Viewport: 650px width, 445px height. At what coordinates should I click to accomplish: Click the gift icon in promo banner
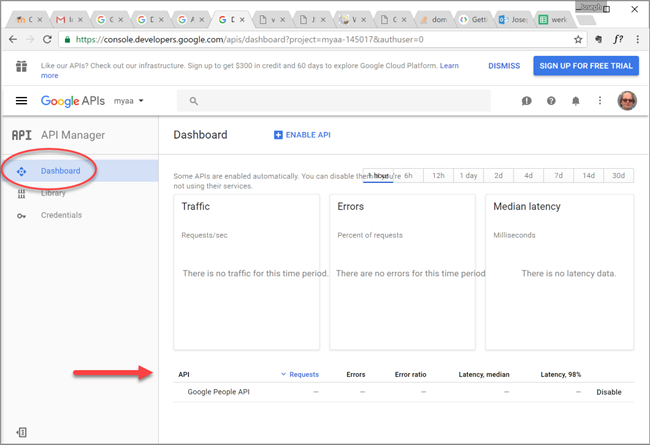click(21, 66)
